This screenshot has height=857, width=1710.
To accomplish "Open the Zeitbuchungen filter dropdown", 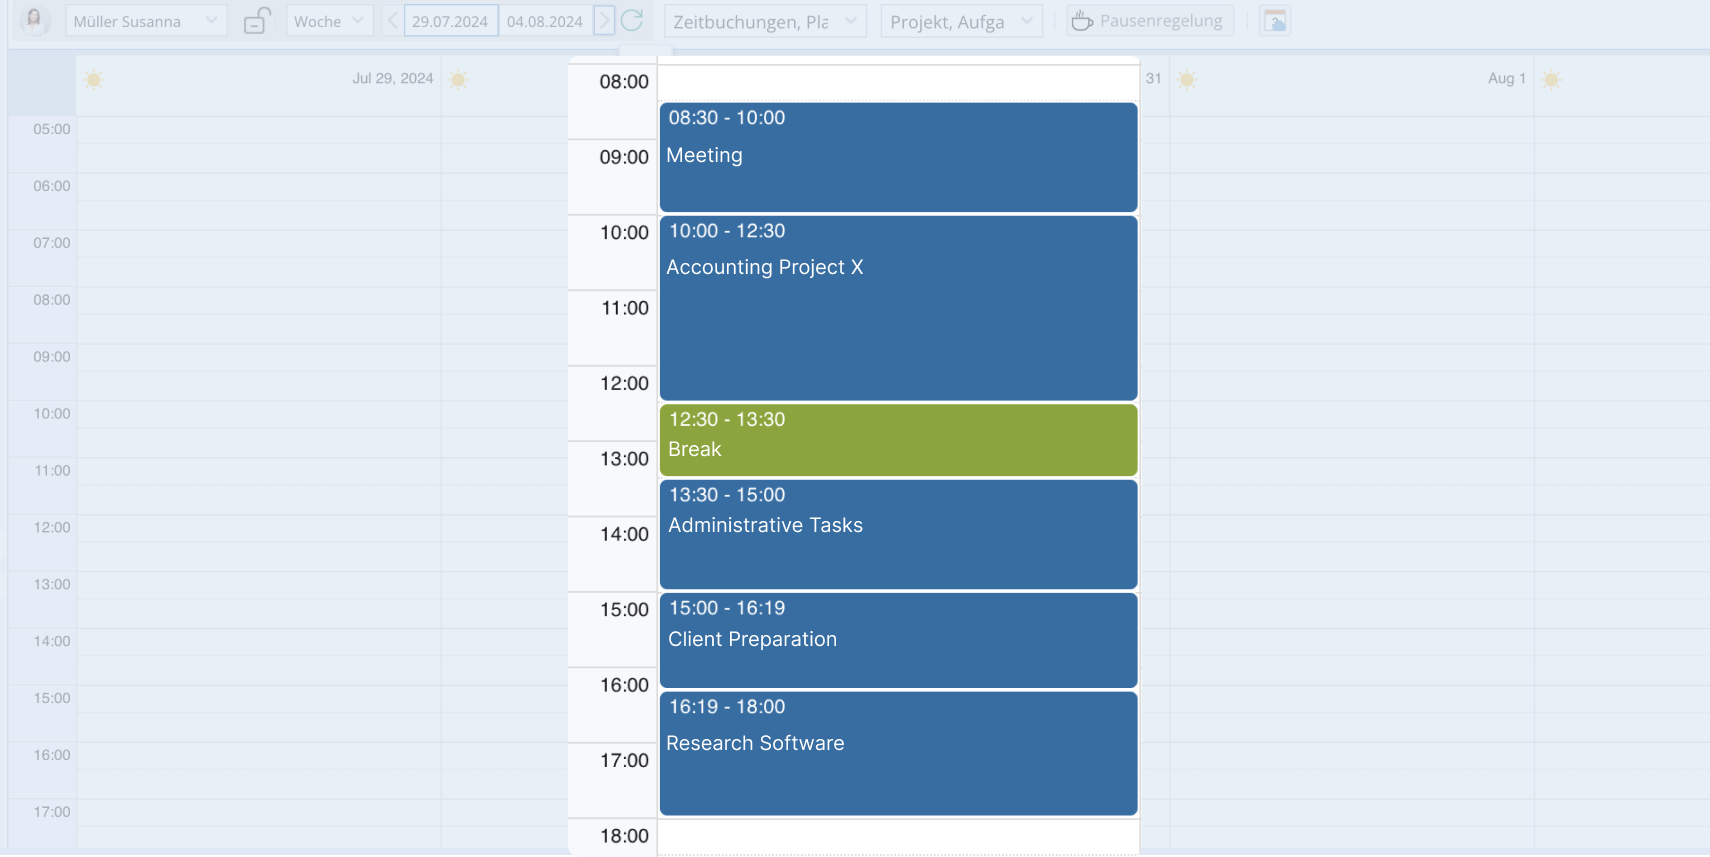I will coord(765,21).
